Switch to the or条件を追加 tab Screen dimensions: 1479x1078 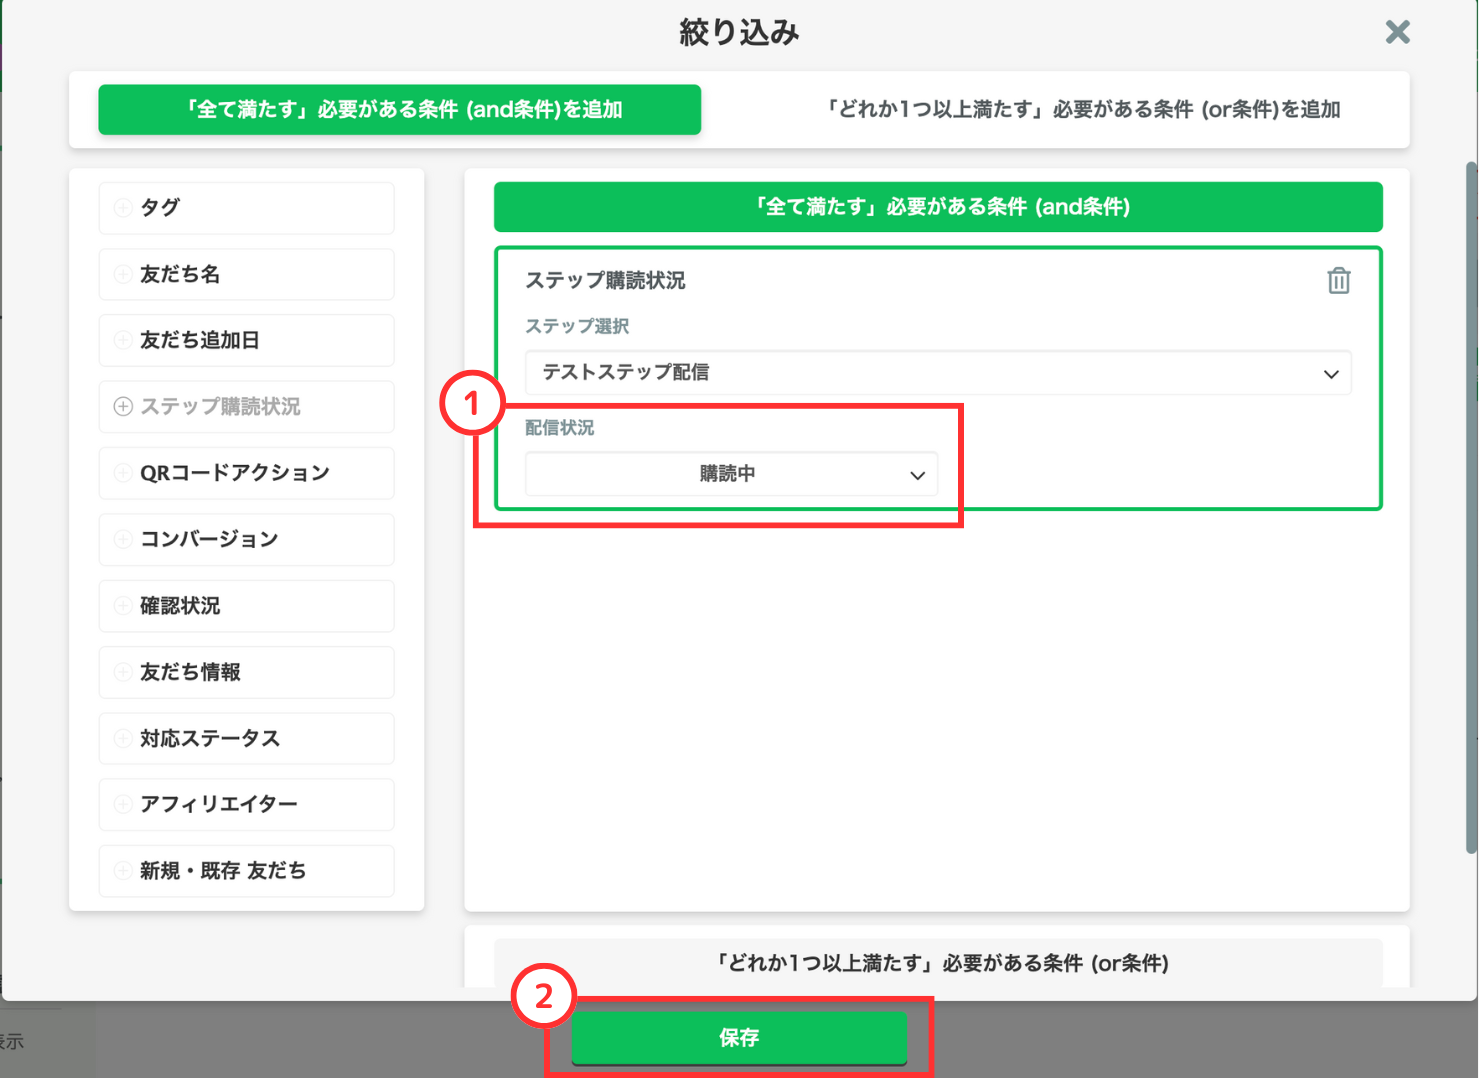point(1083,110)
